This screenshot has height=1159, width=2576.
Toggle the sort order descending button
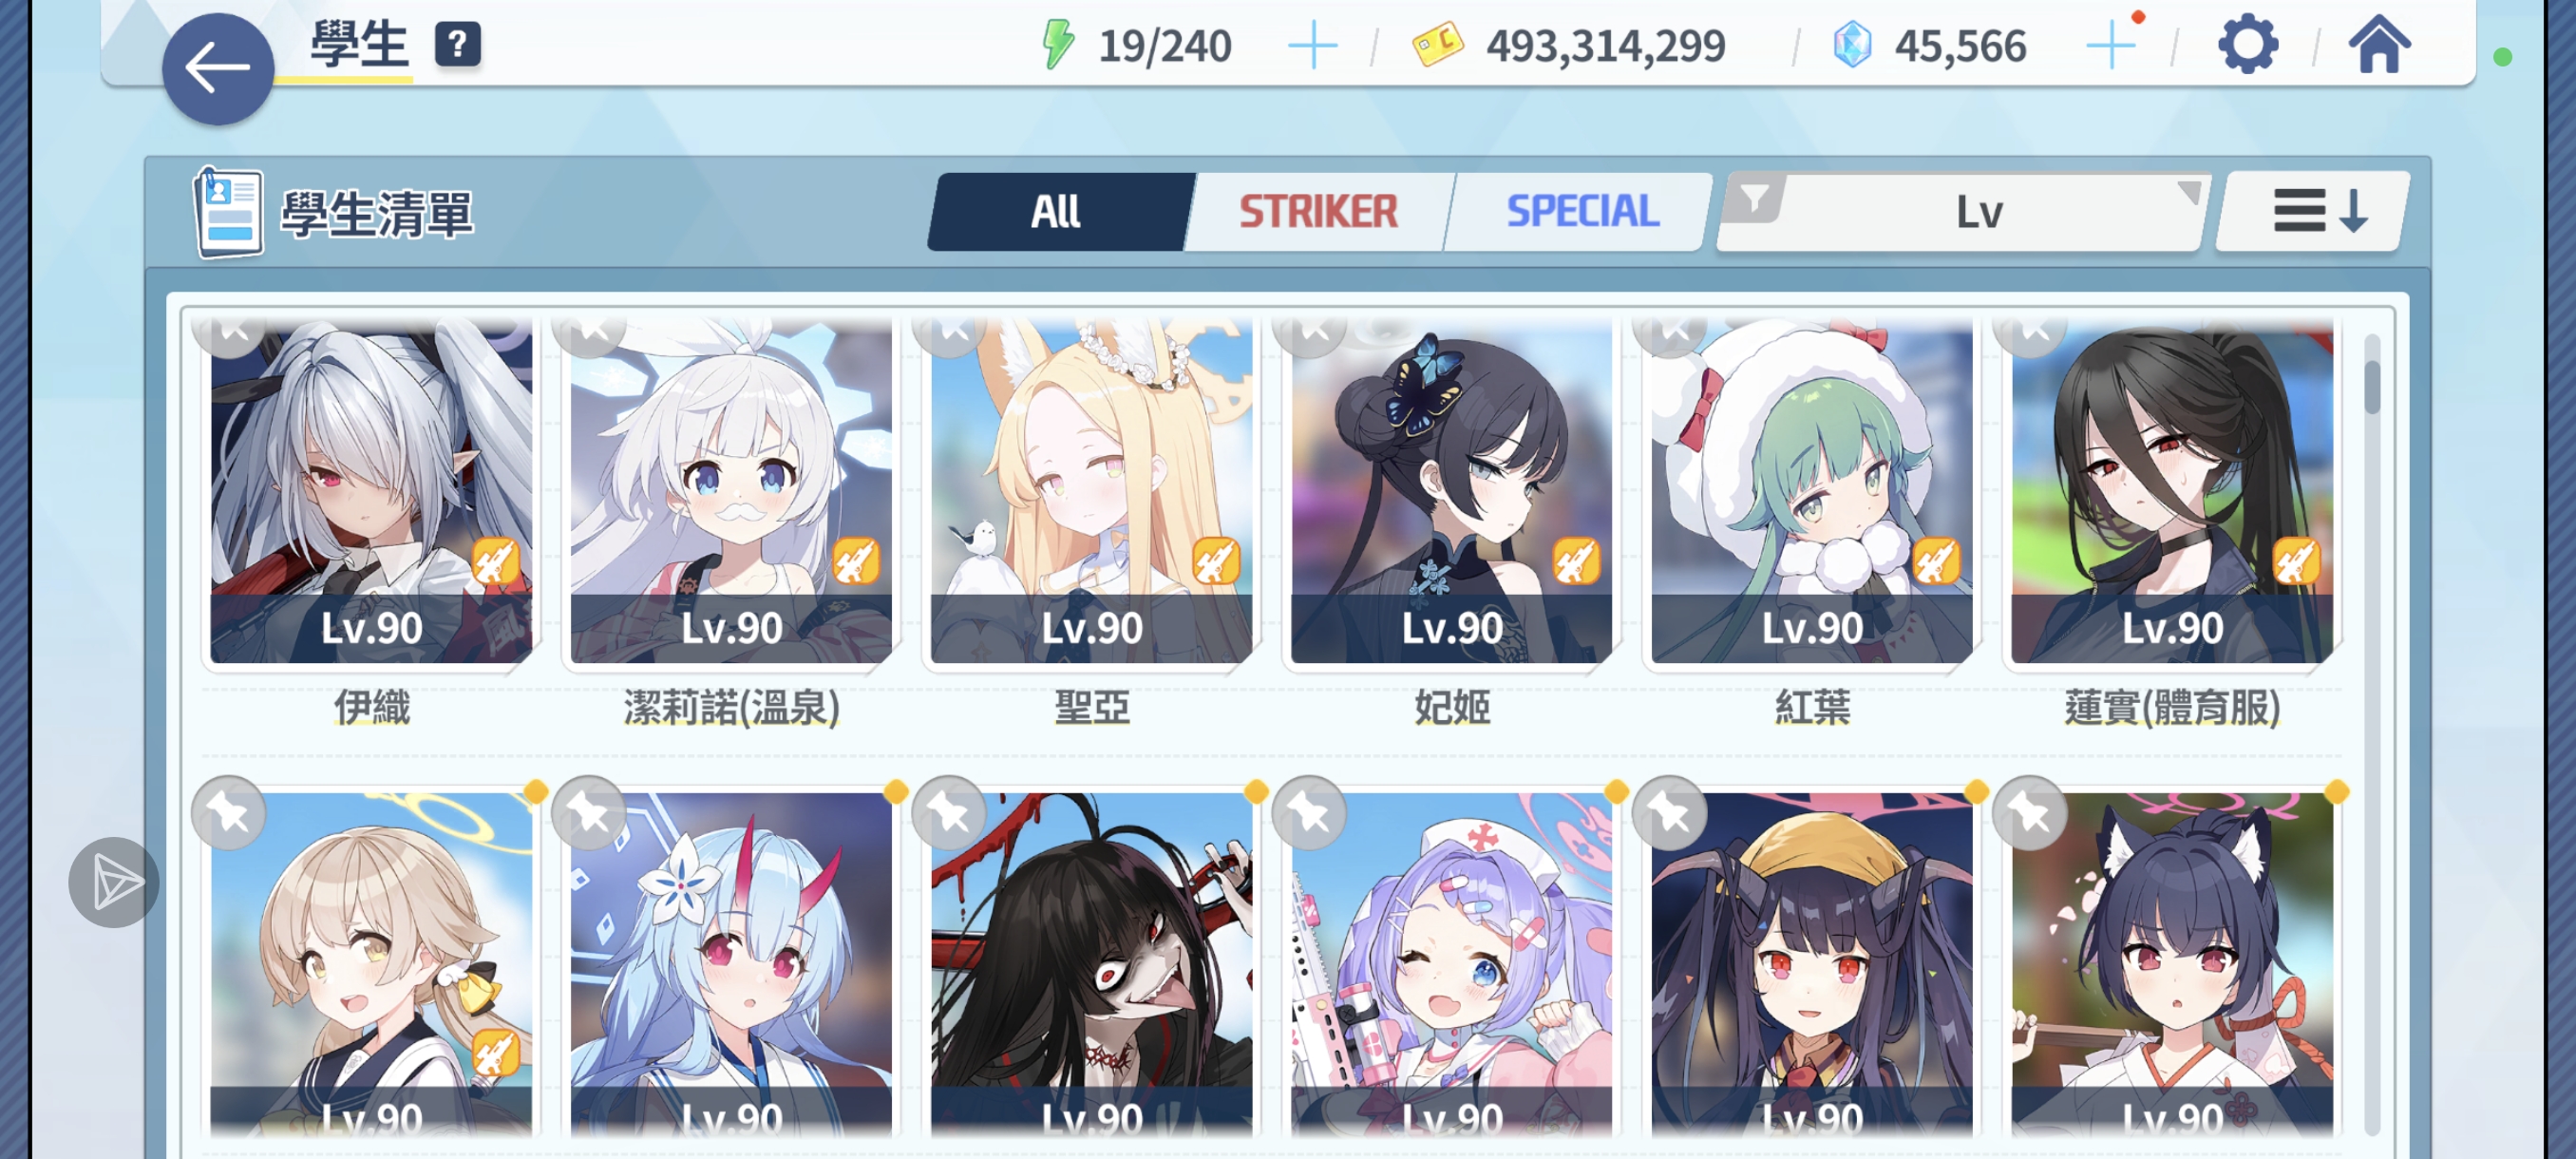(x=2314, y=211)
